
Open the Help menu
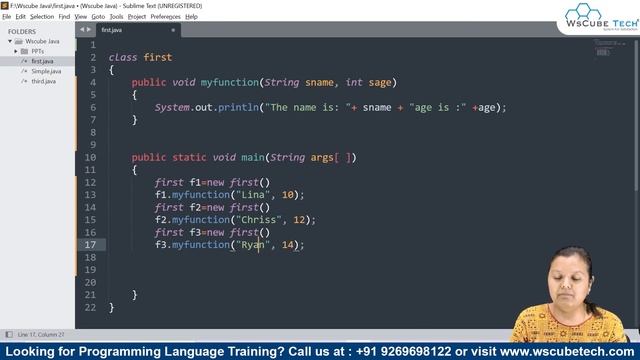pyautogui.click(x=191, y=17)
